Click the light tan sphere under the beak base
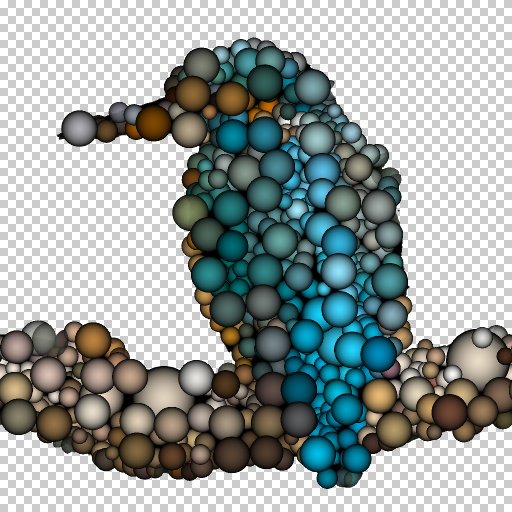The image size is (512, 512). point(189,129)
